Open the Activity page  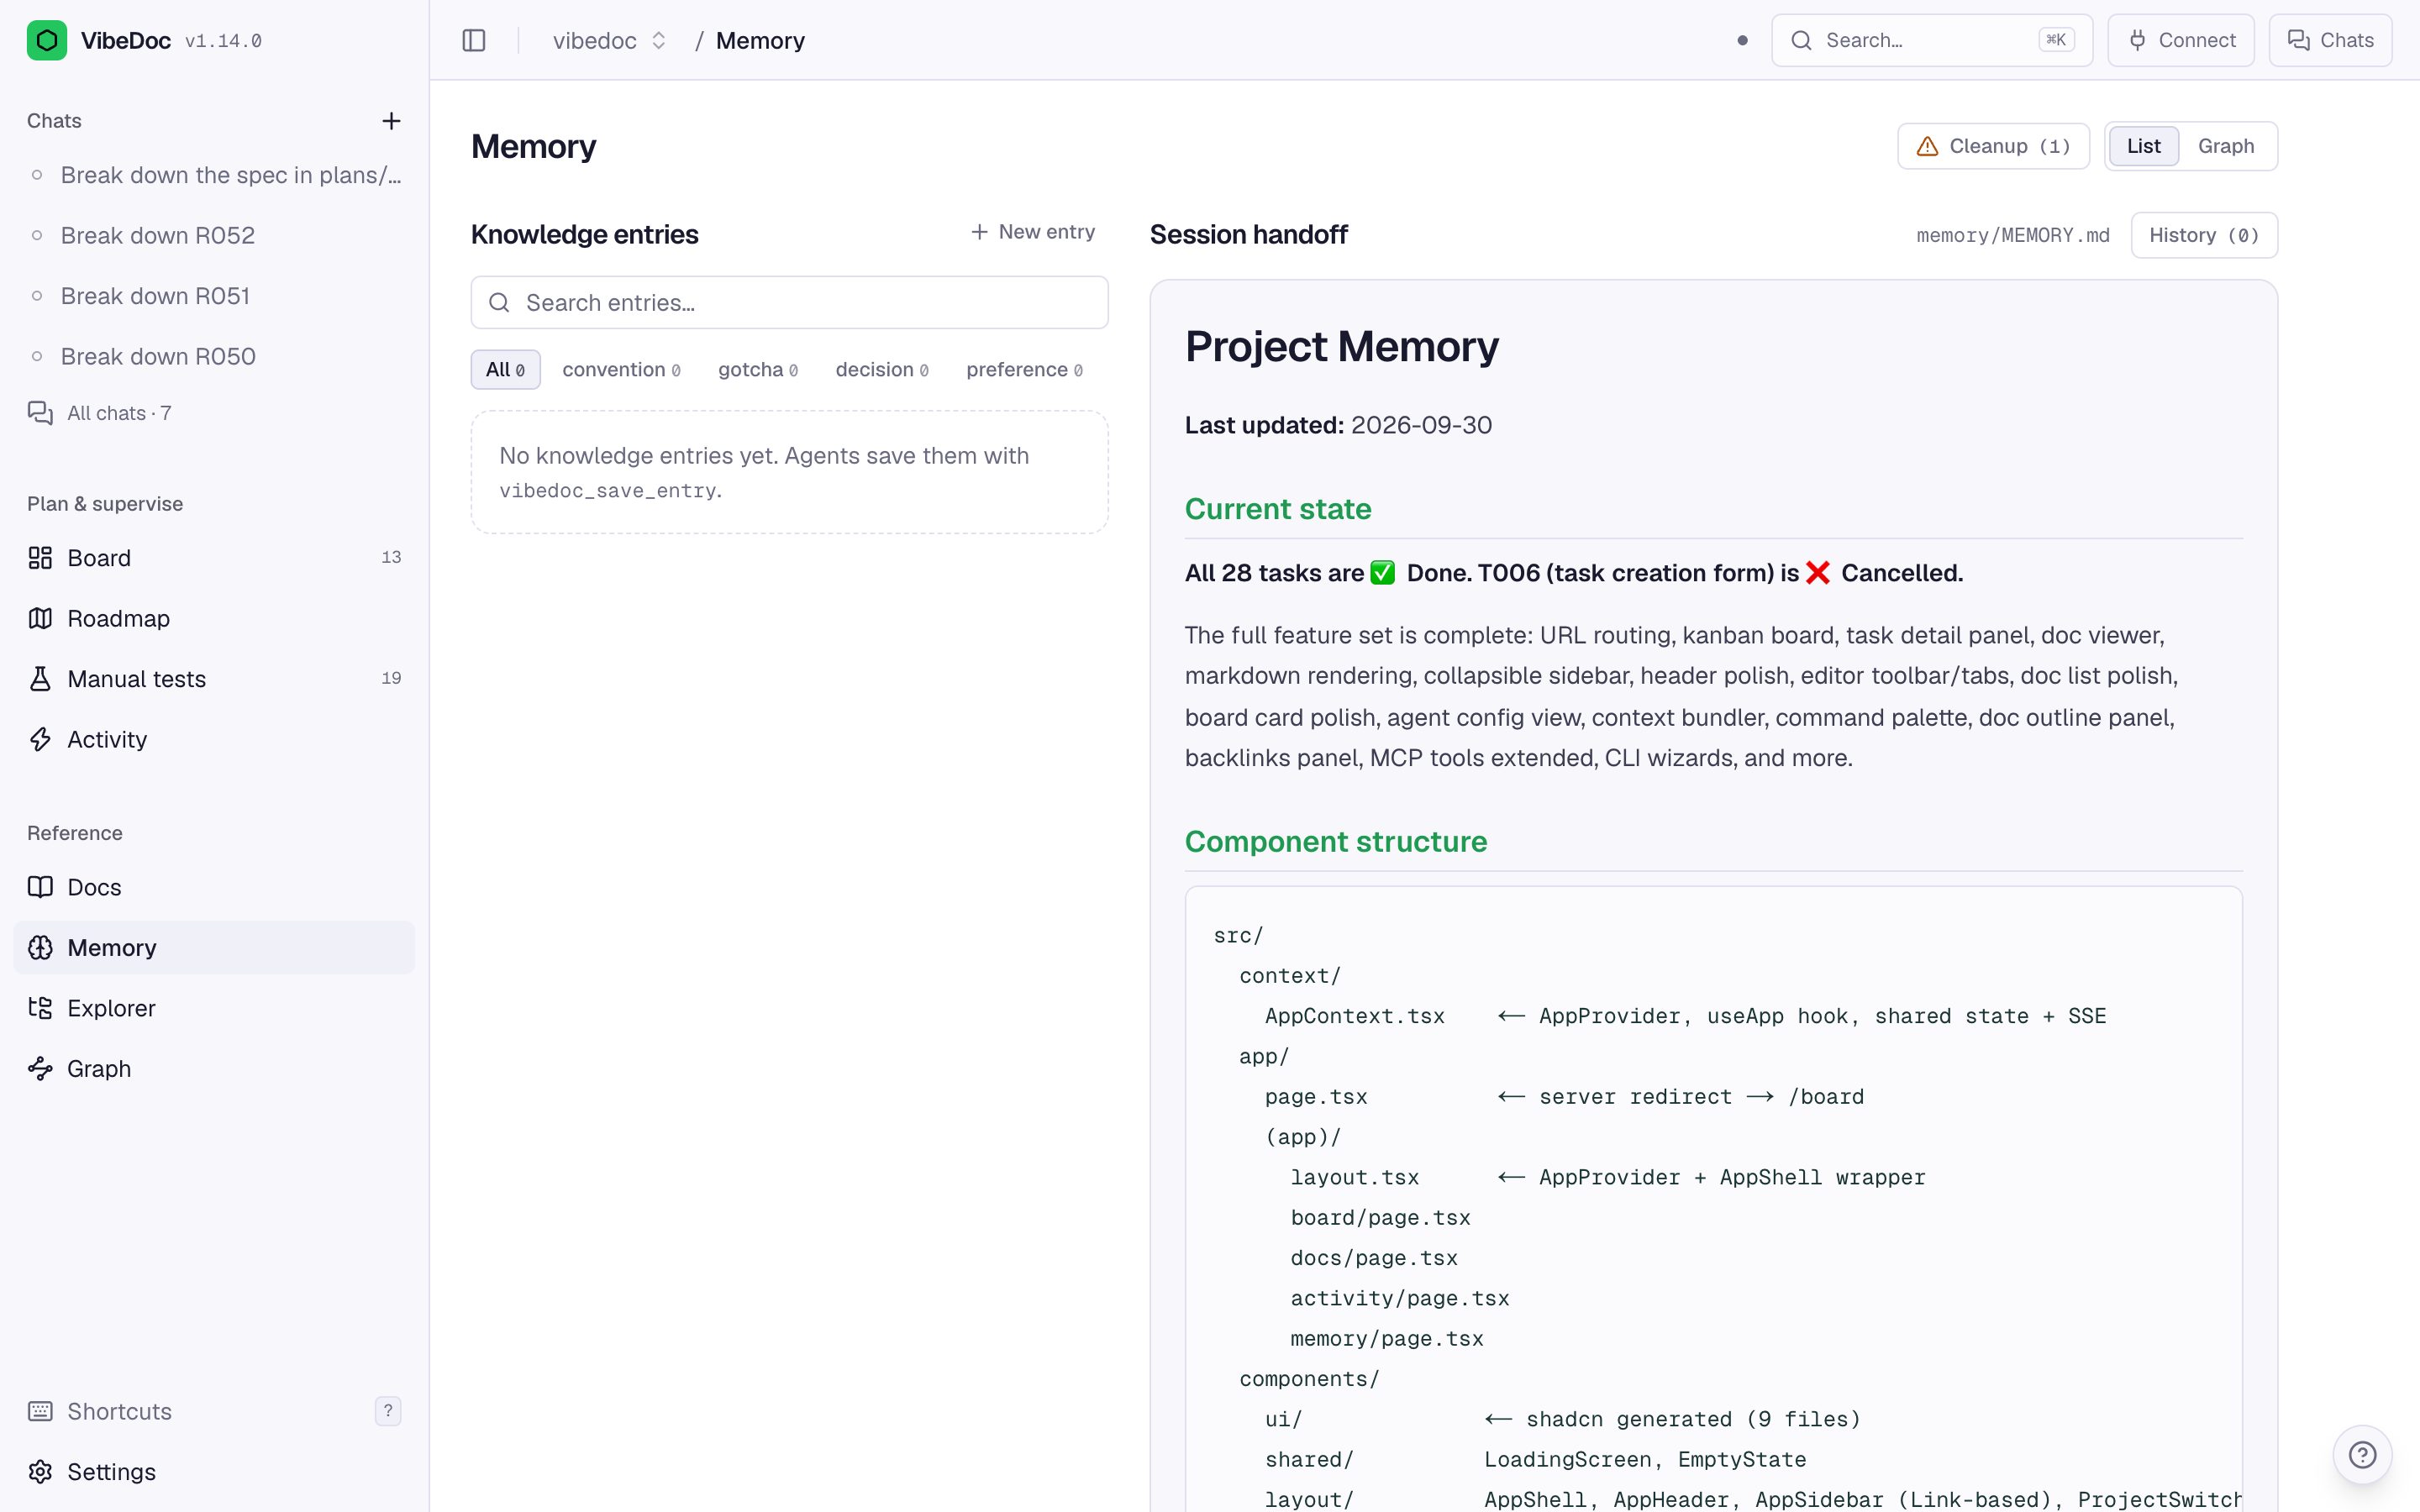(214, 739)
